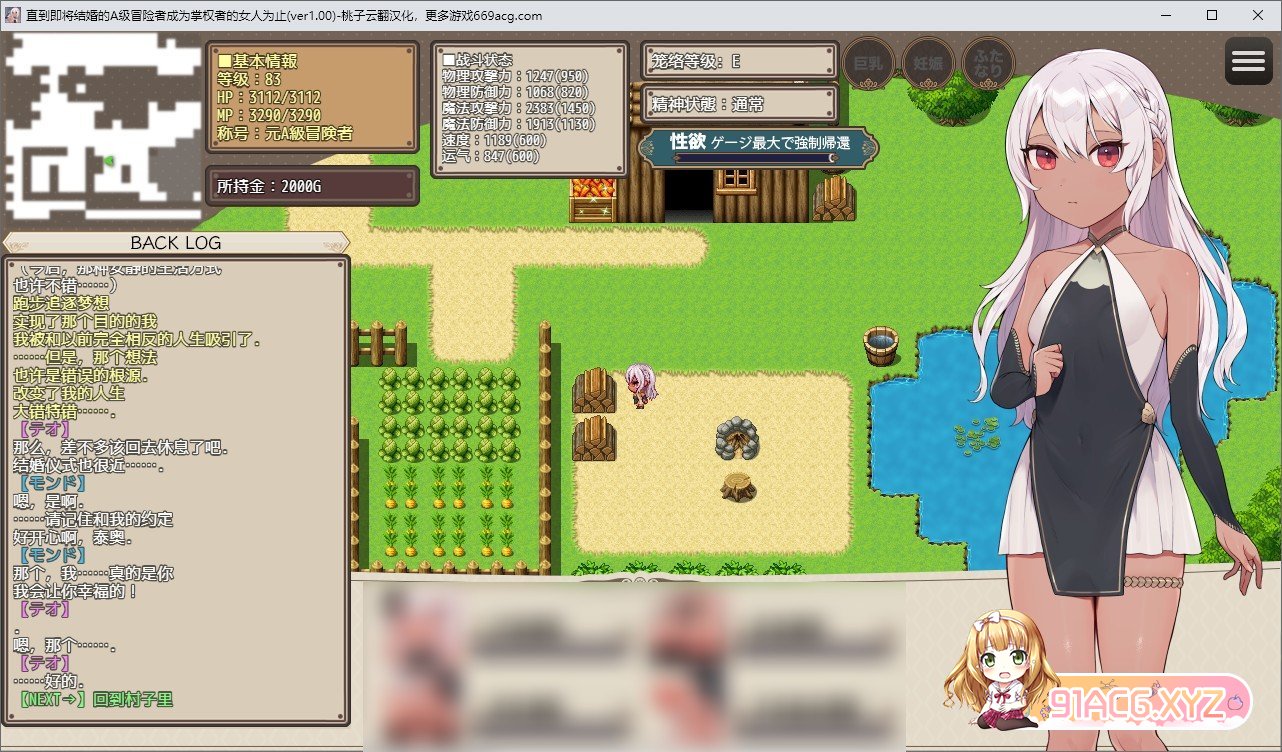
Task: Click the water bucket near the pond
Action: coord(880,346)
